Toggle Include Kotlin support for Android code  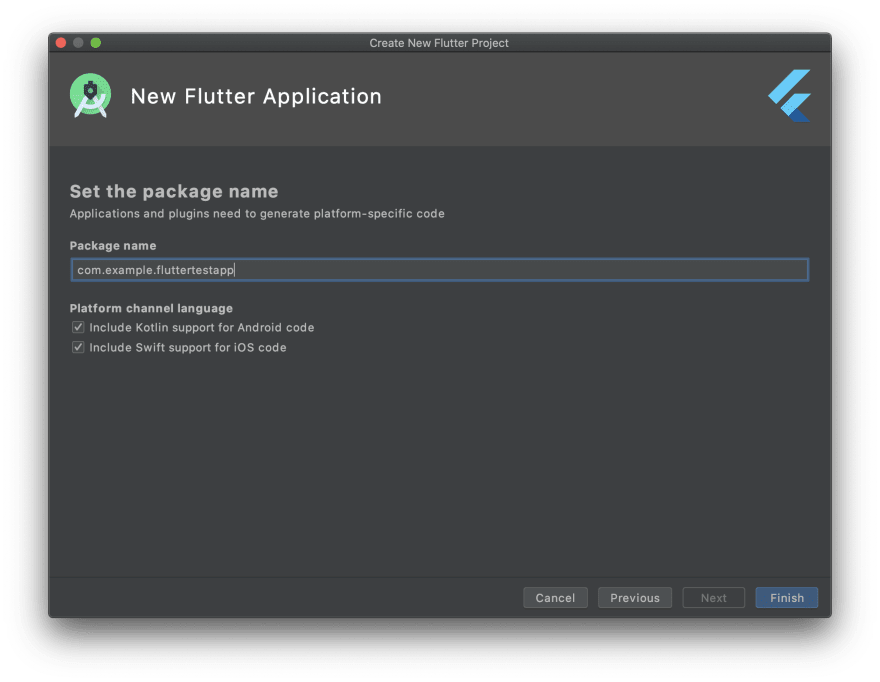pyautogui.click(x=78, y=327)
